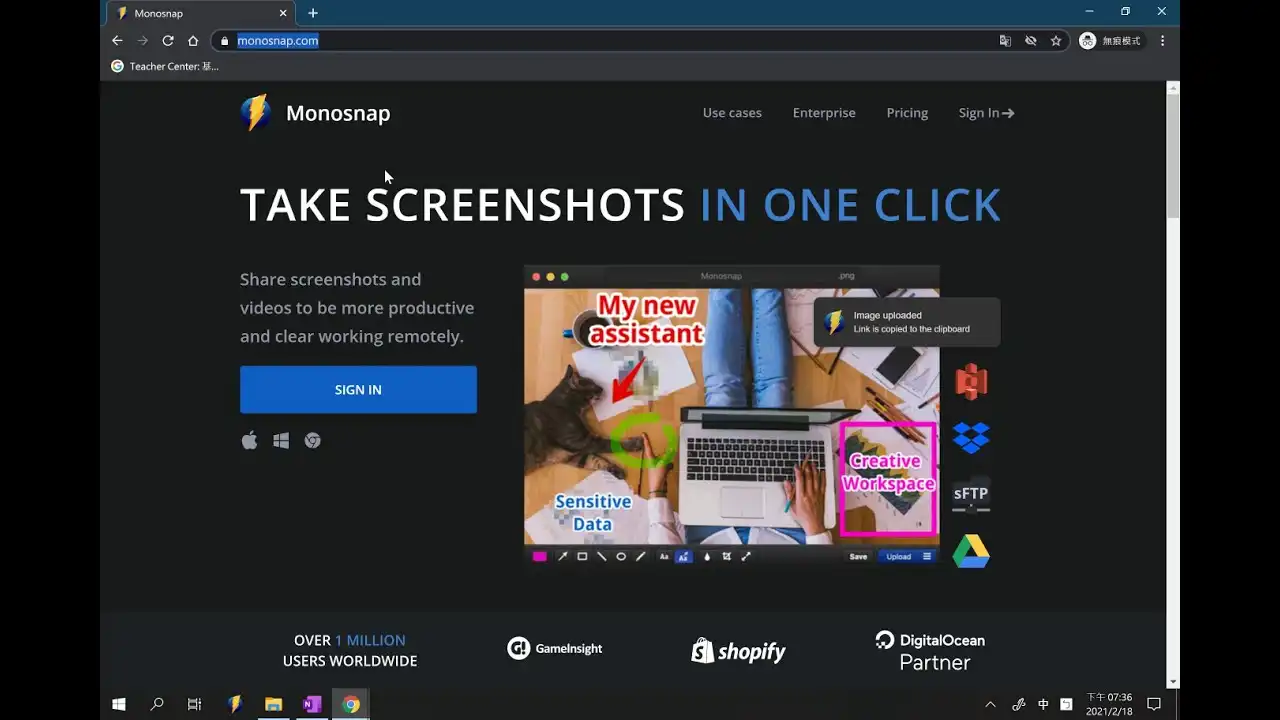The width and height of the screenshot is (1280, 720).
Task: Click the Shopify logo
Action: pyautogui.click(x=739, y=651)
